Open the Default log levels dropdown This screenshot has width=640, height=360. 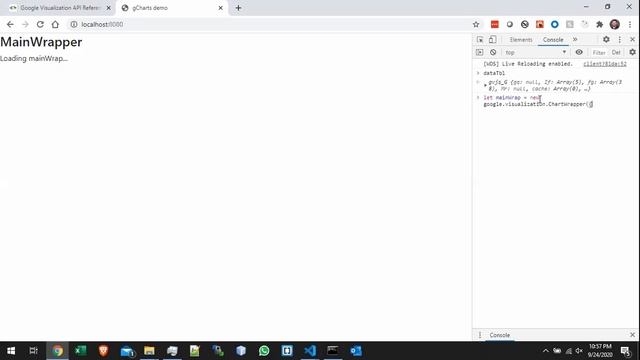(616, 53)
